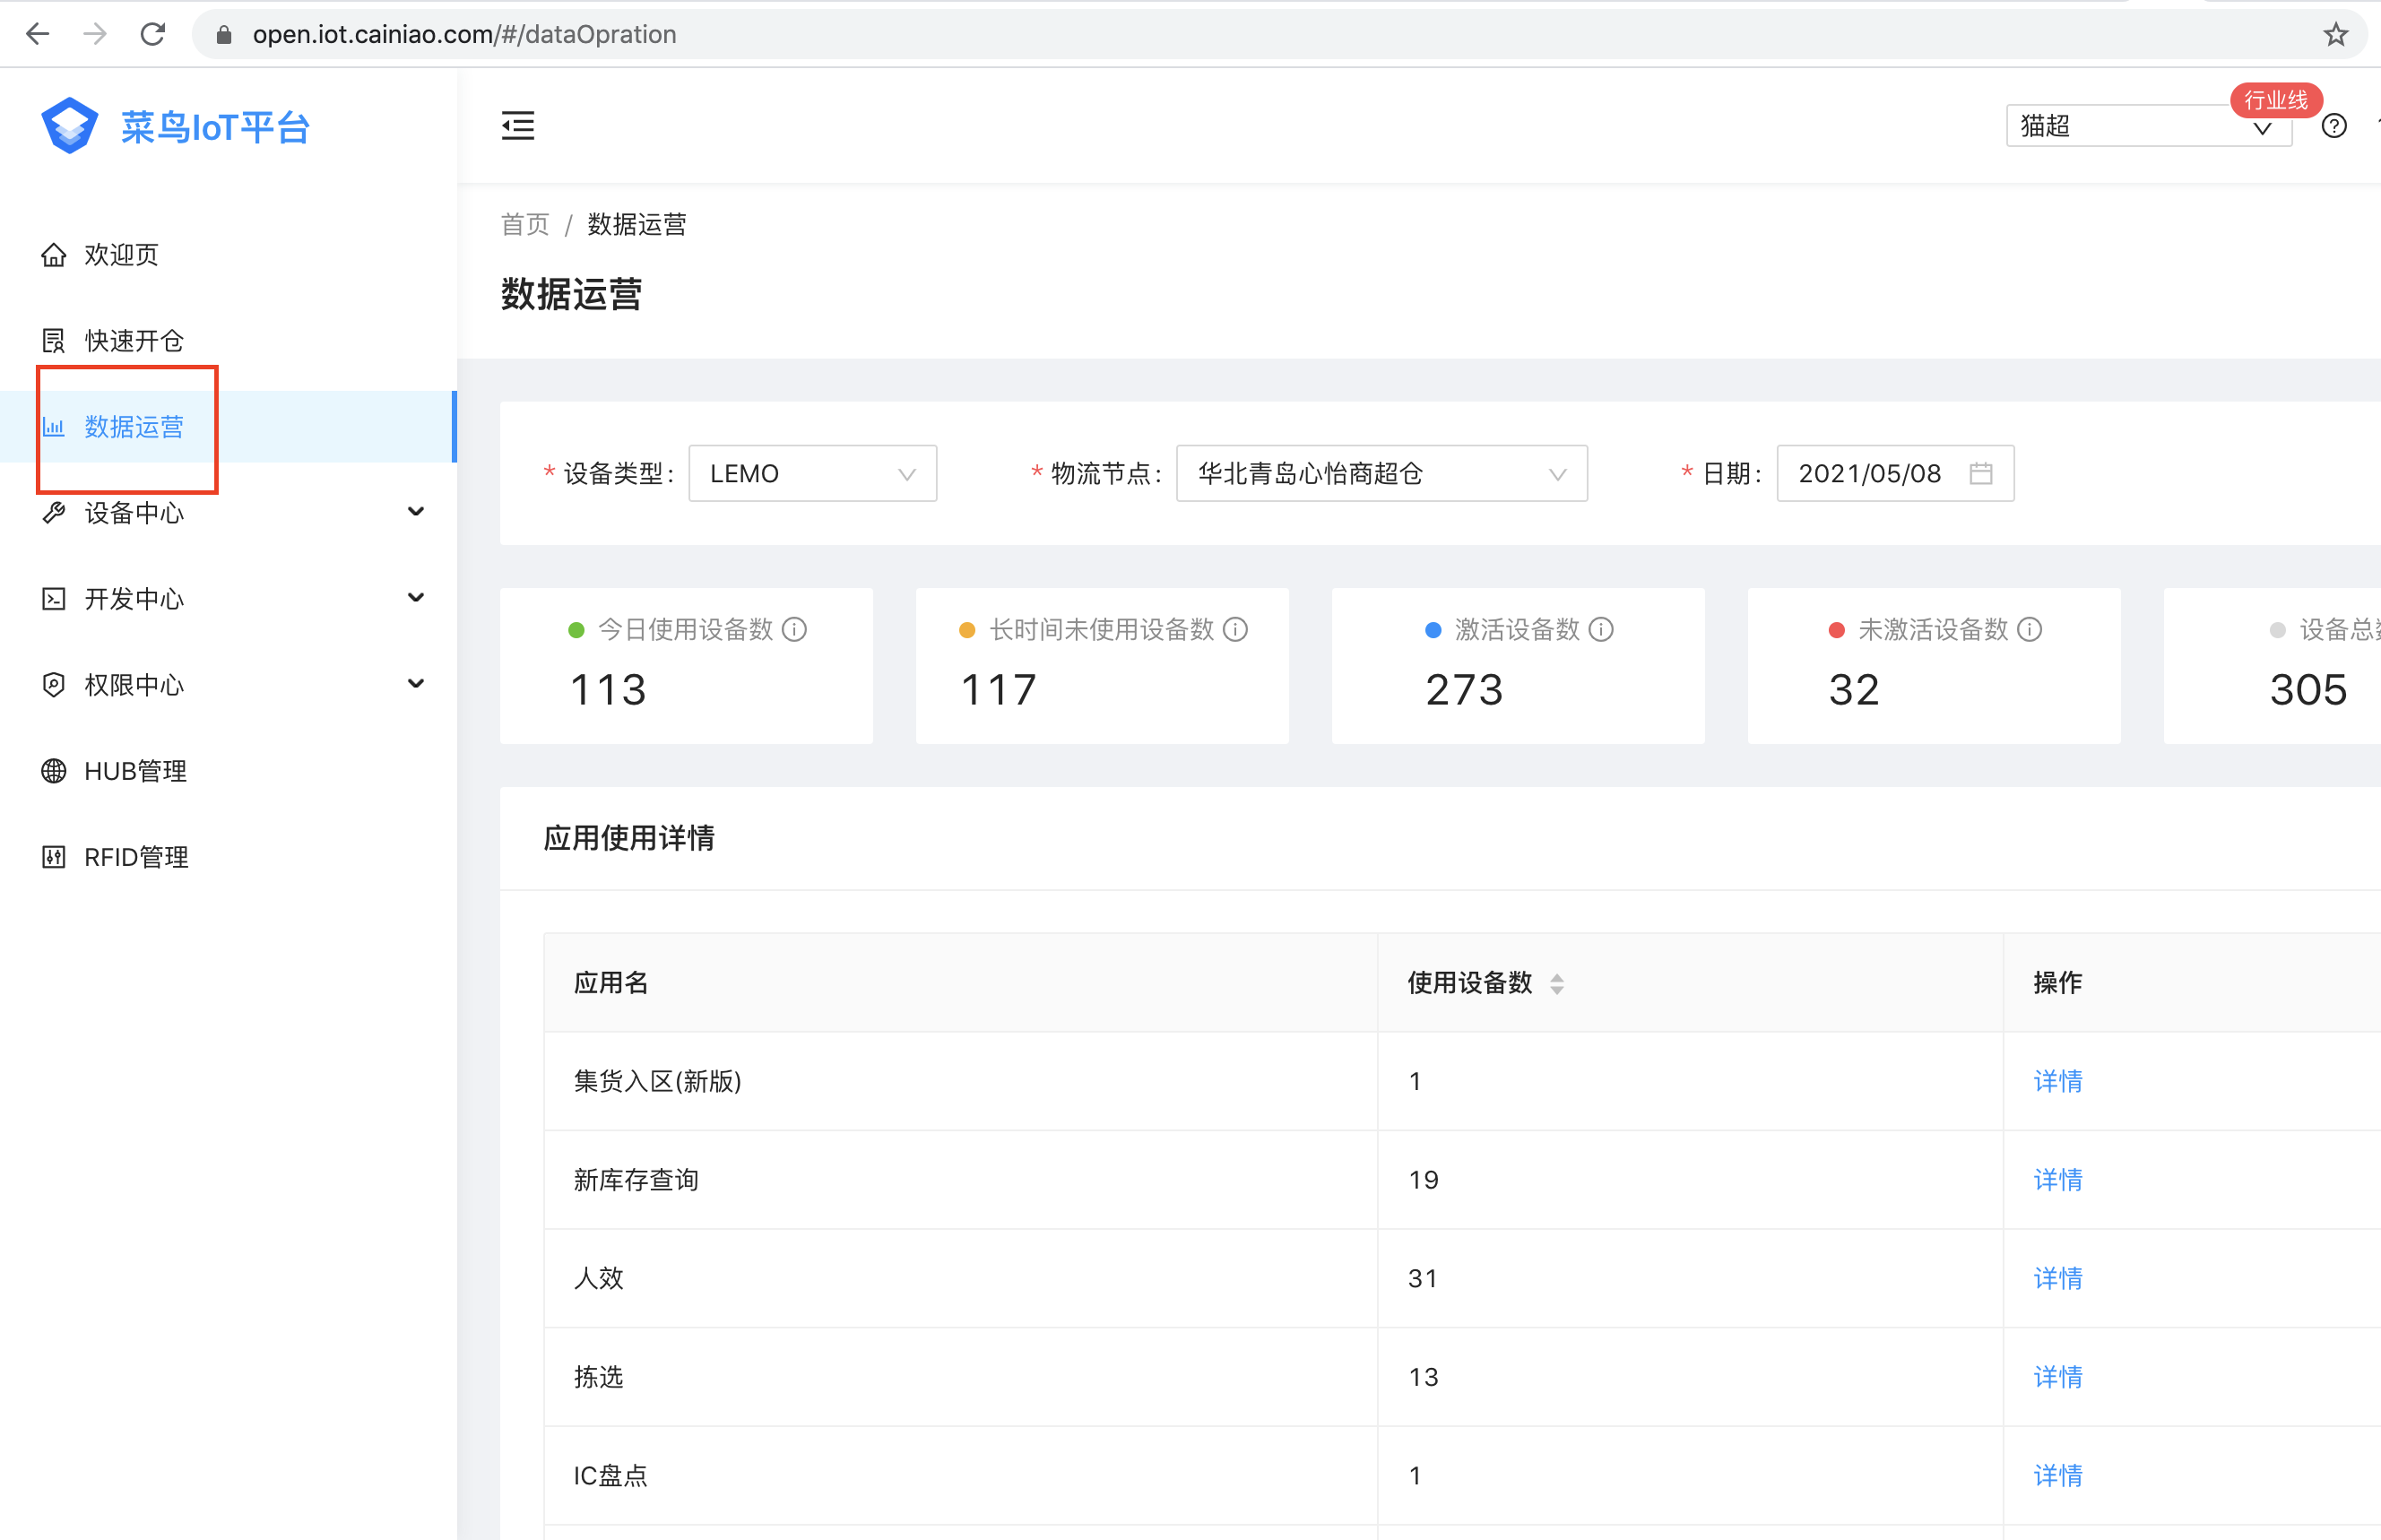Click info icon beside 激活设备数

pos(1600,629)
